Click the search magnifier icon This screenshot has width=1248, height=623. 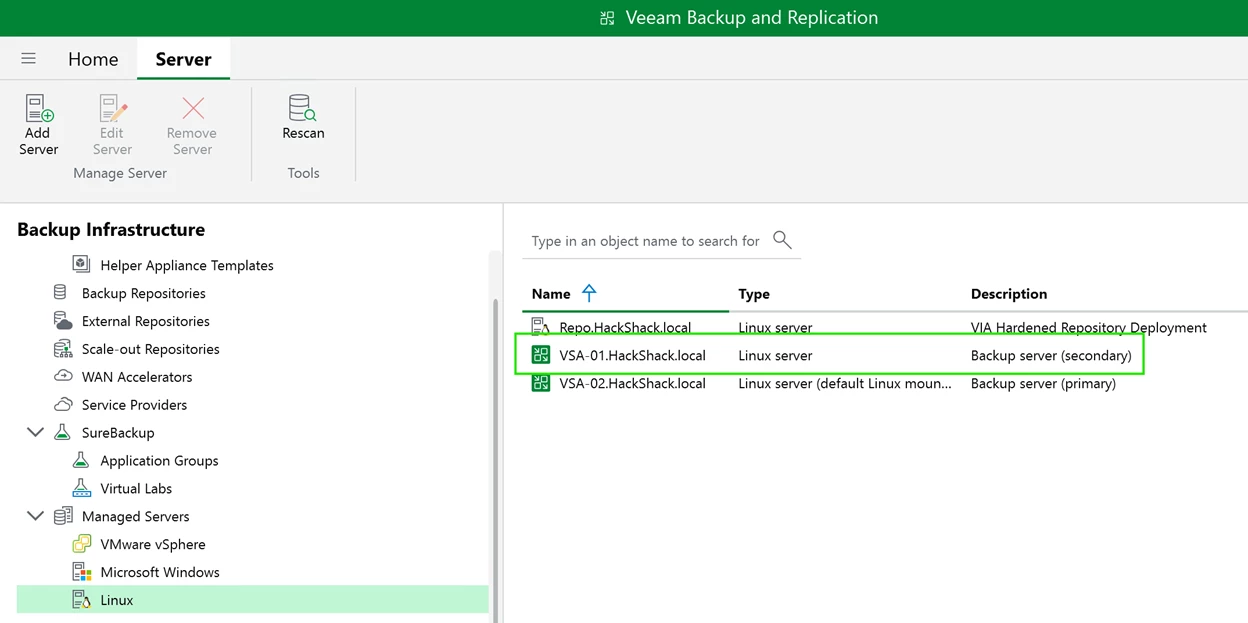[x=782, y=240]
